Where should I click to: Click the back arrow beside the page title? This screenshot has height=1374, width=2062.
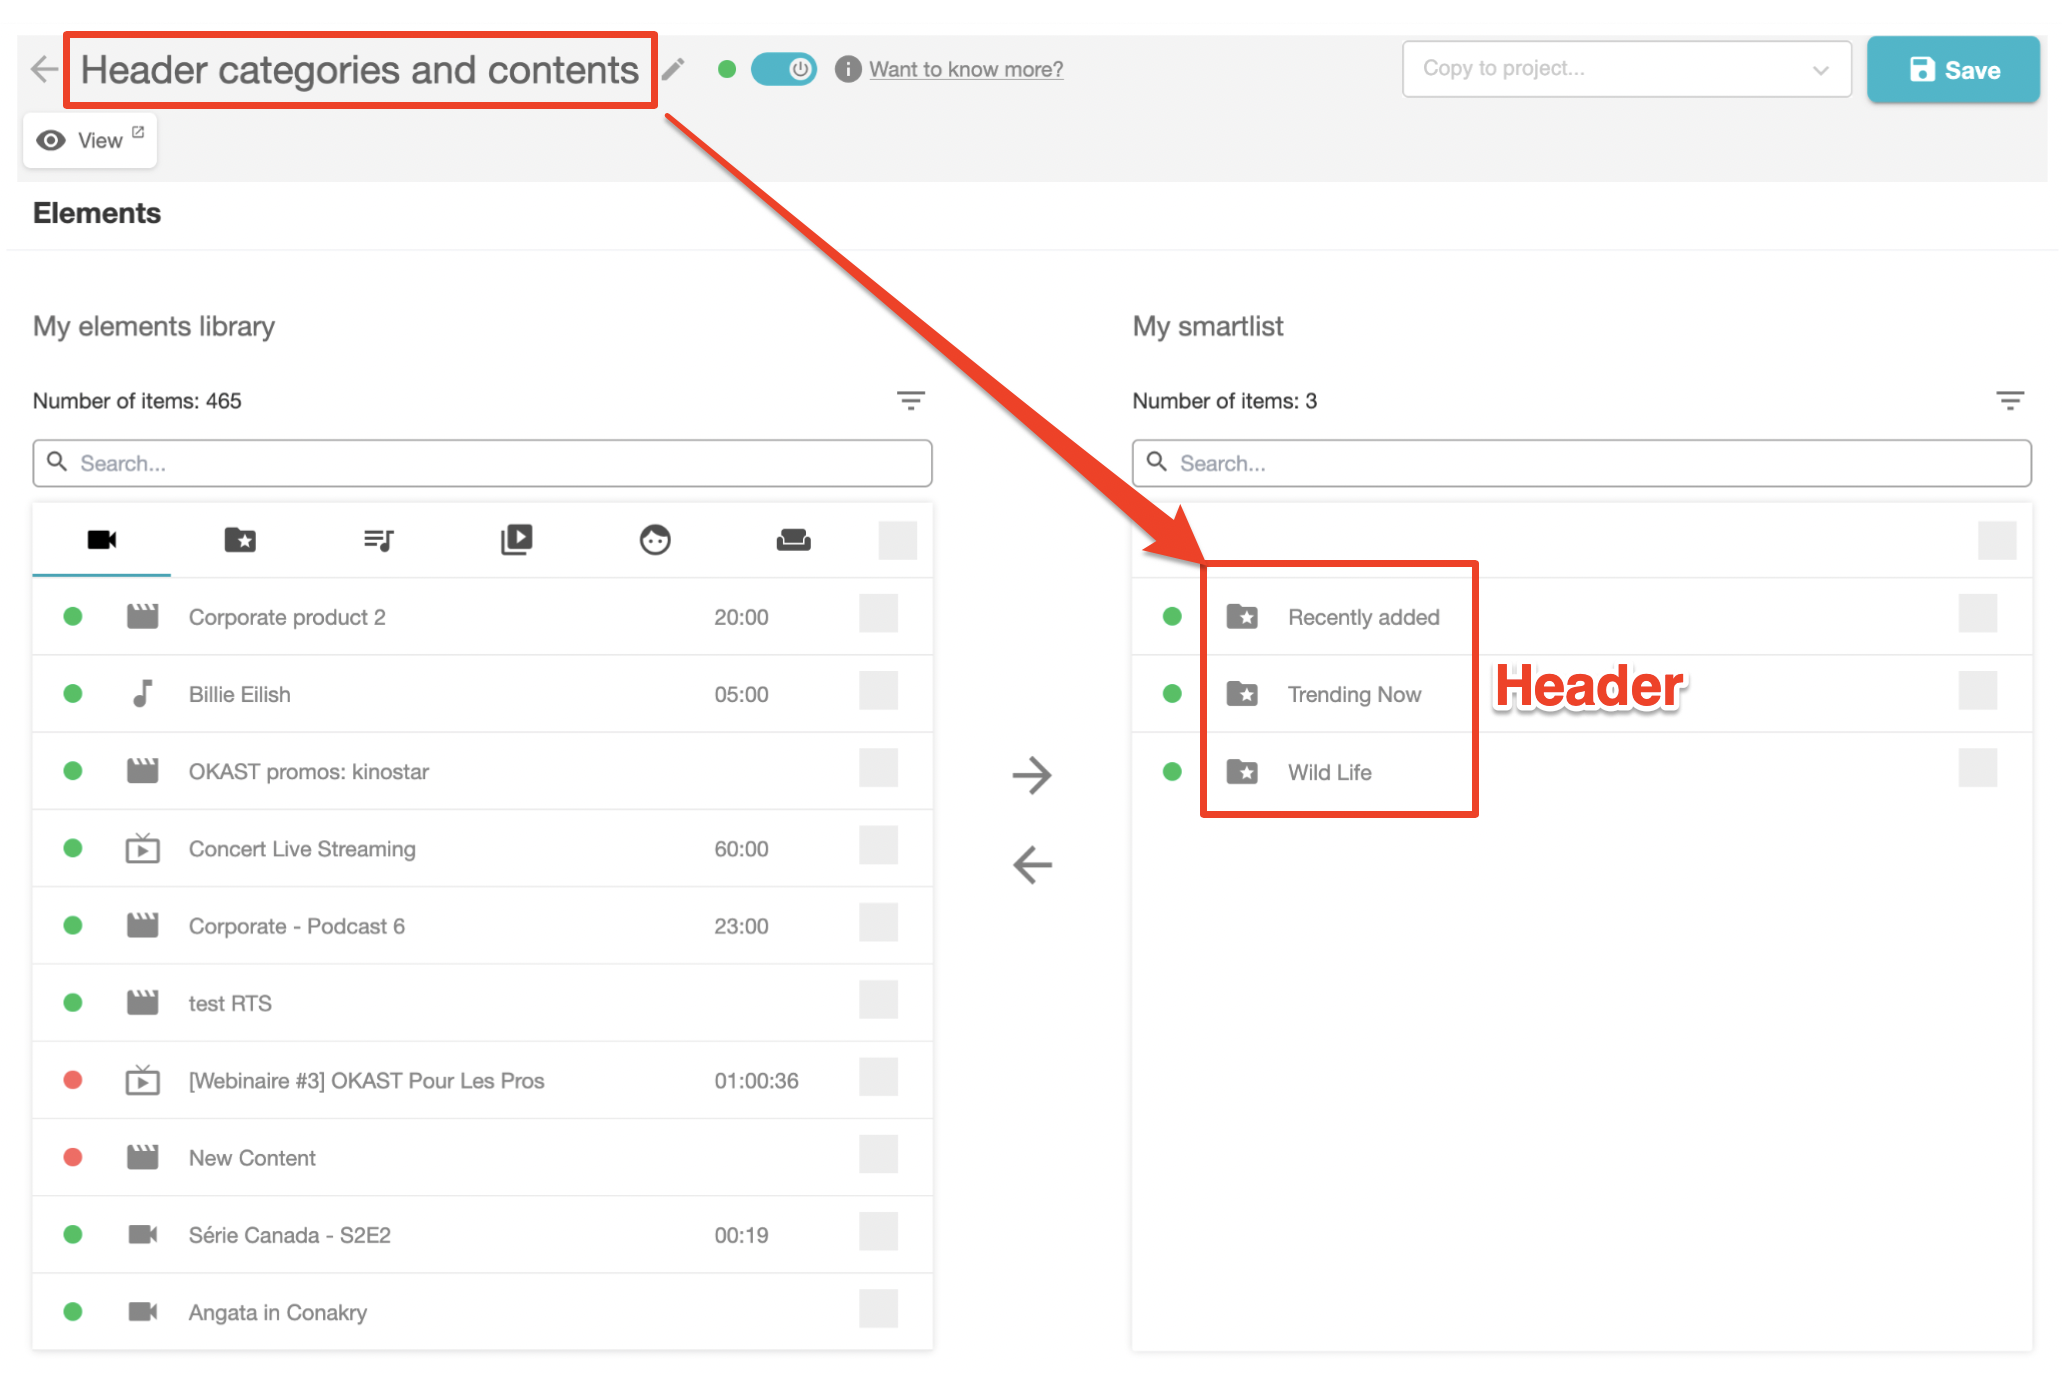pos(44,69)
